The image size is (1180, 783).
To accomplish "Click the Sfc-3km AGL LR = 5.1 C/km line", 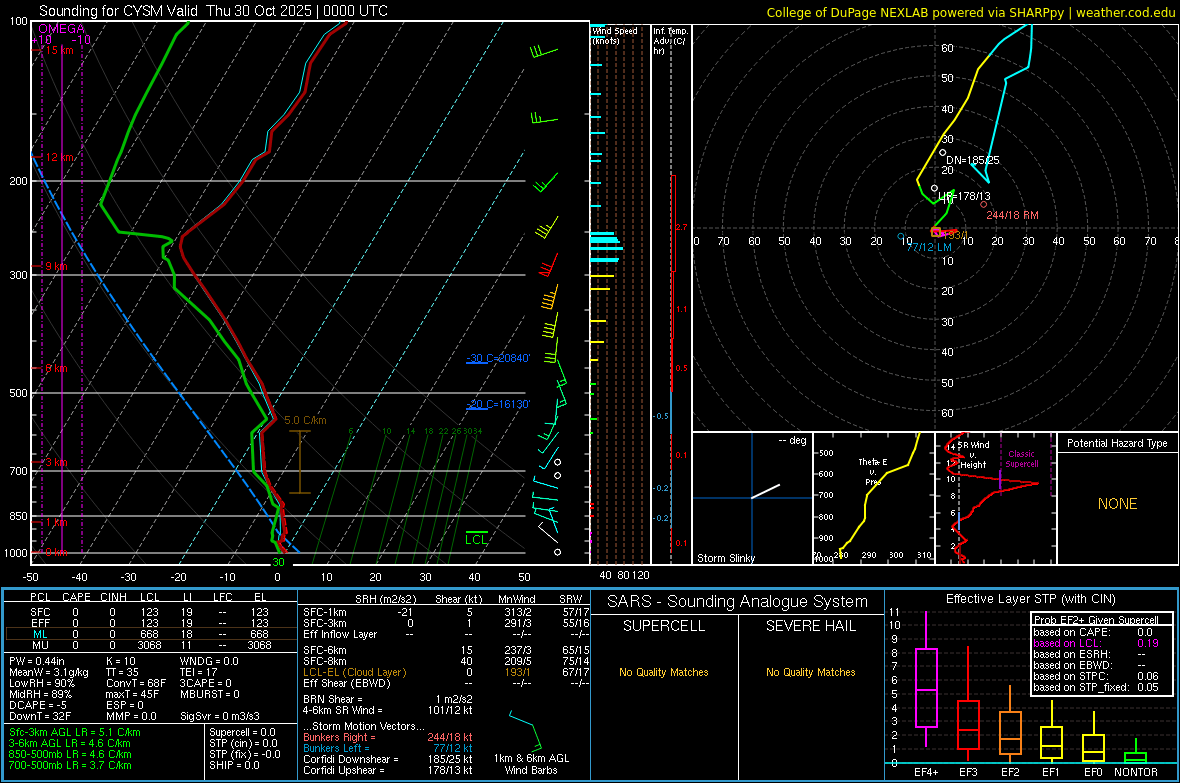I will (x=75, y=732).
